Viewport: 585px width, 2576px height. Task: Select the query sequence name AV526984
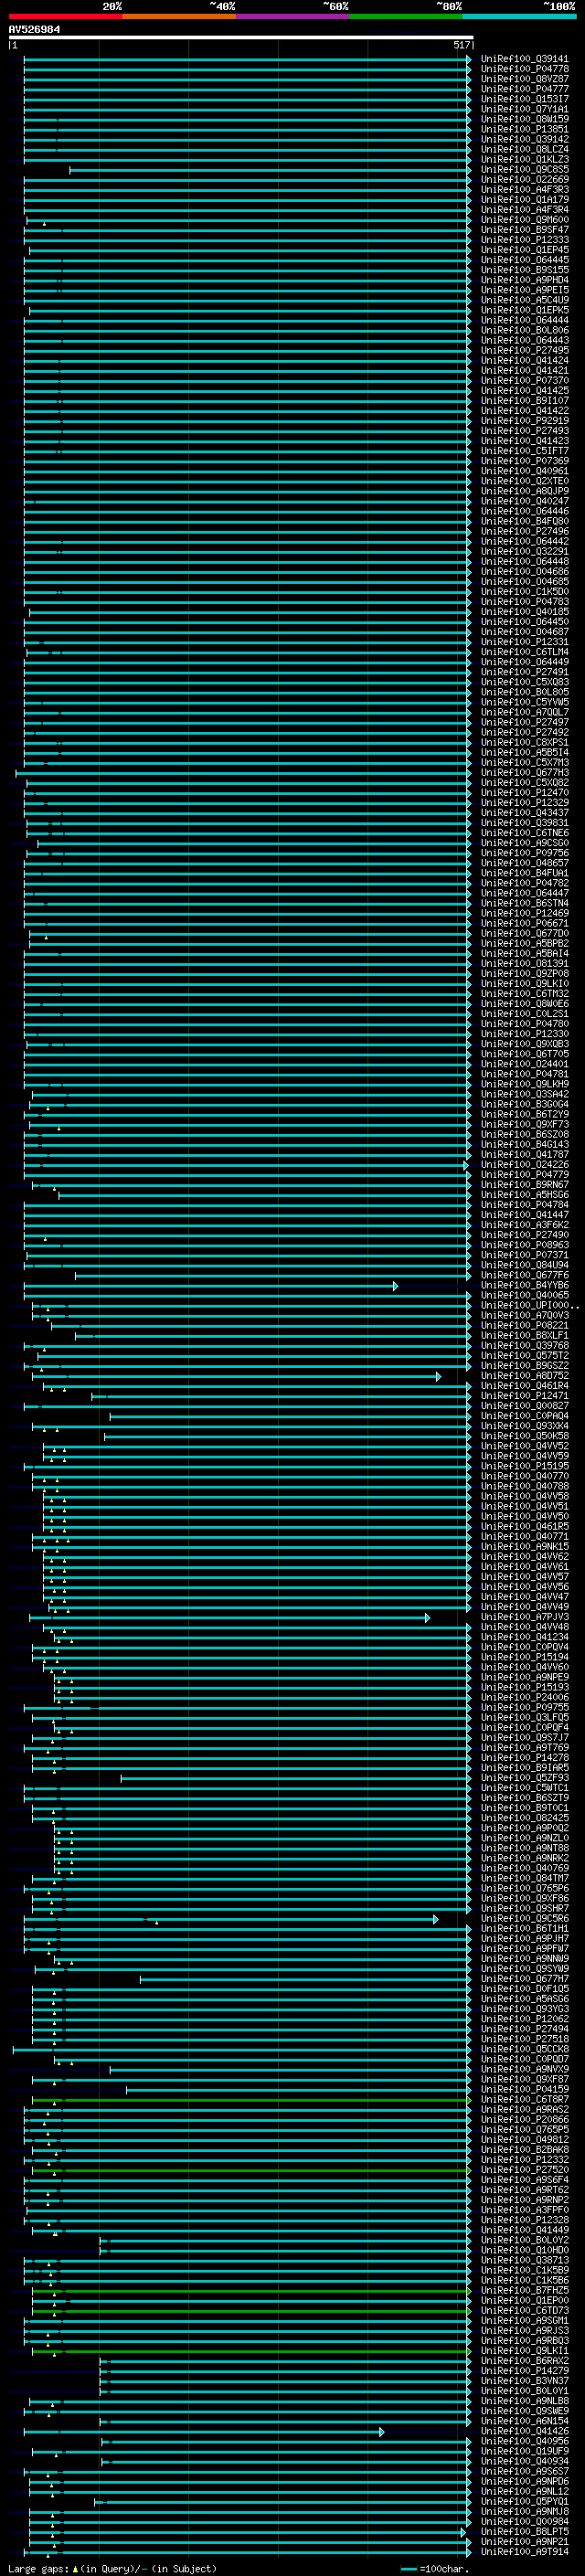(x=34, y=30)
